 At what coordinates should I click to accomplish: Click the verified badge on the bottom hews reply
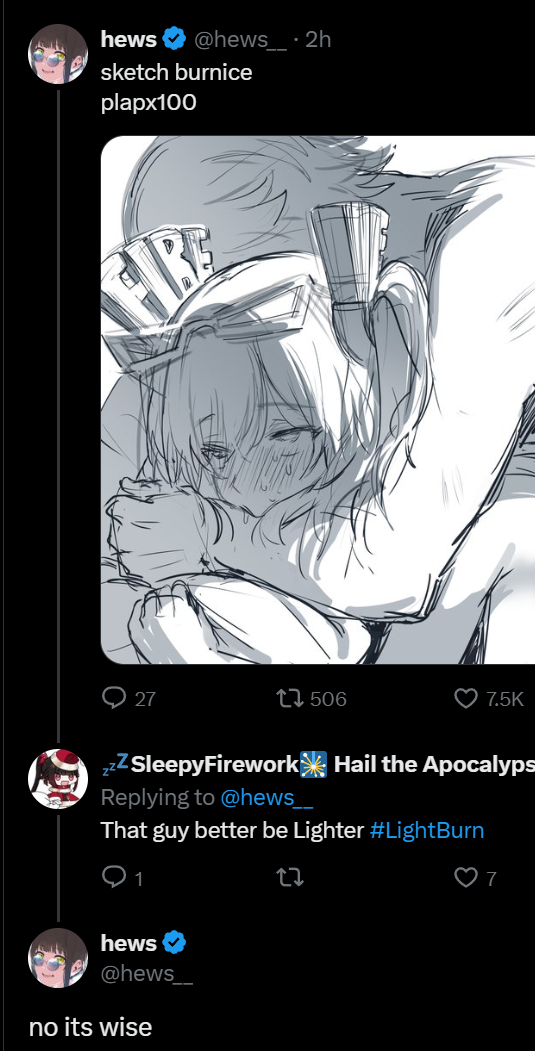coord(174,943)
